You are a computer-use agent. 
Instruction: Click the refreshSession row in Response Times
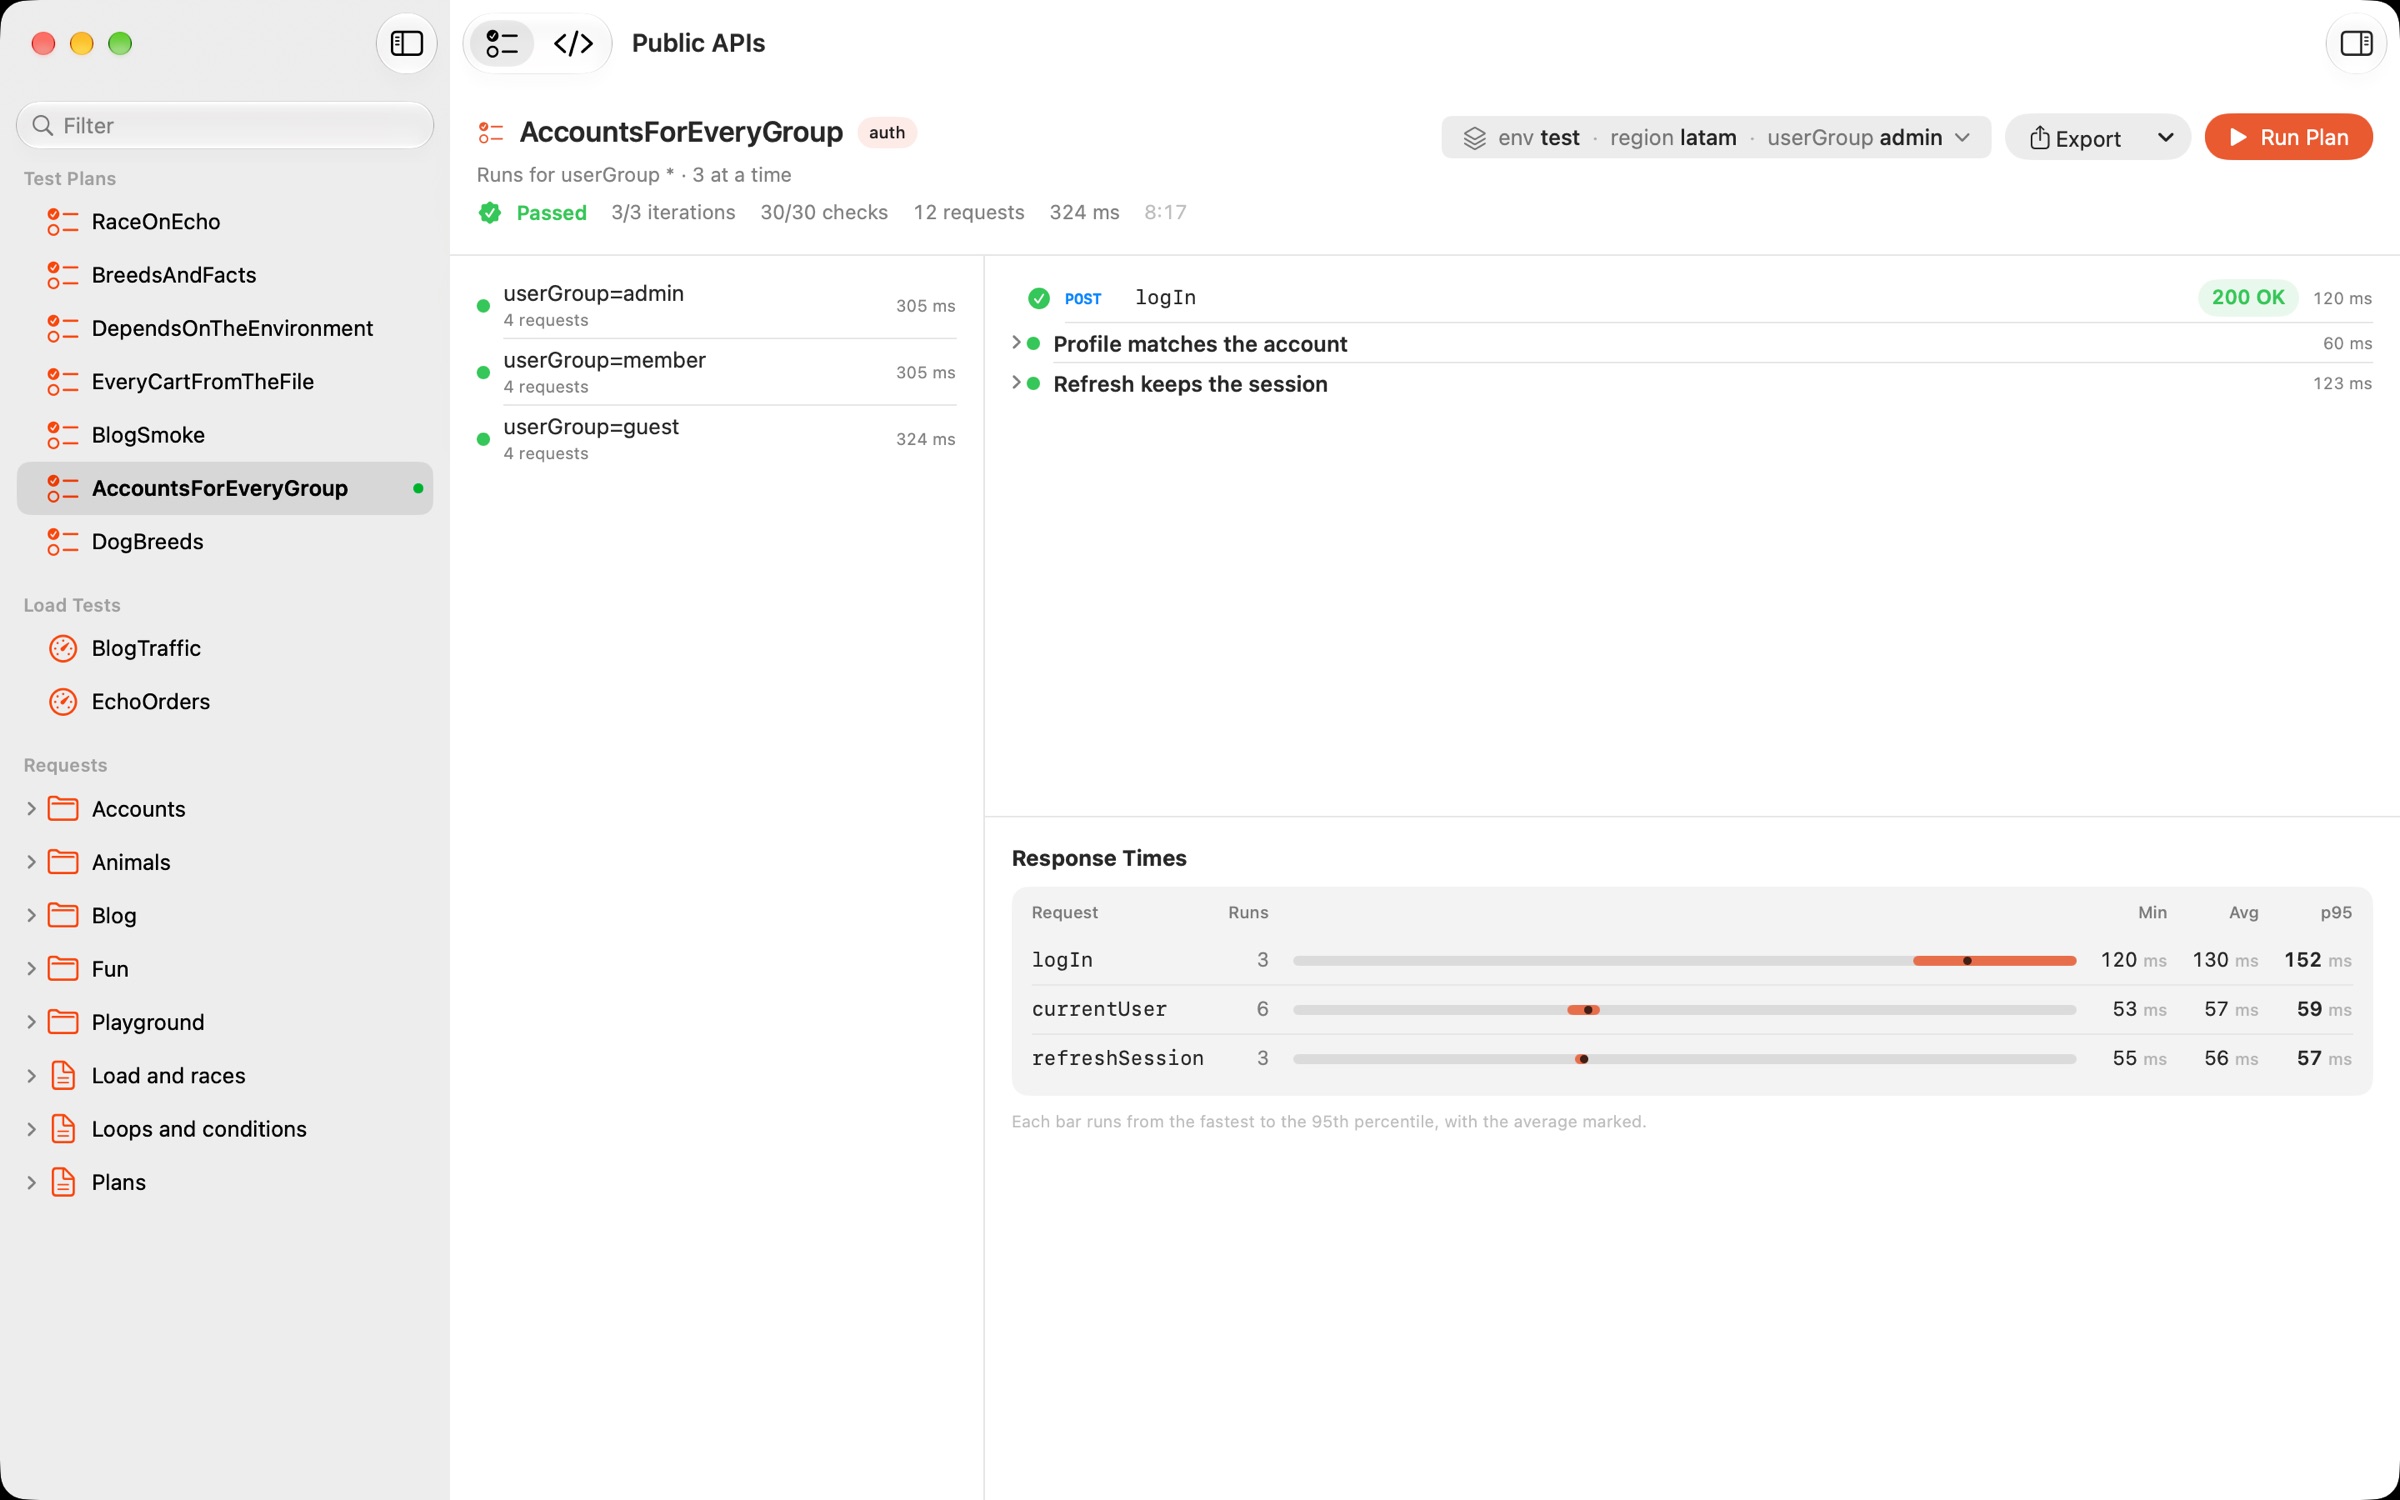[1692, 1058]
